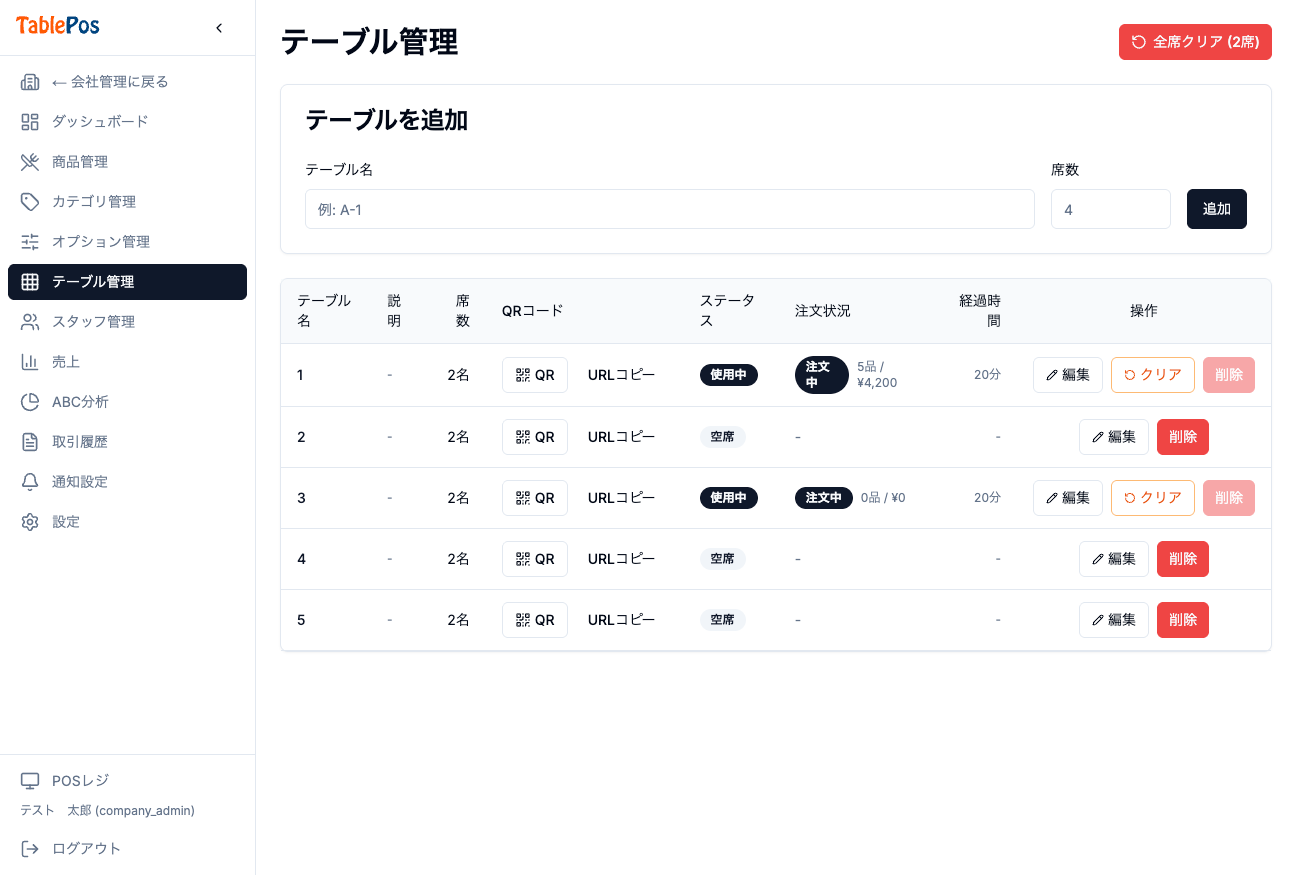Show QR code for table 2
Screen dimensions: 1296x875
(x=535, y=437)
